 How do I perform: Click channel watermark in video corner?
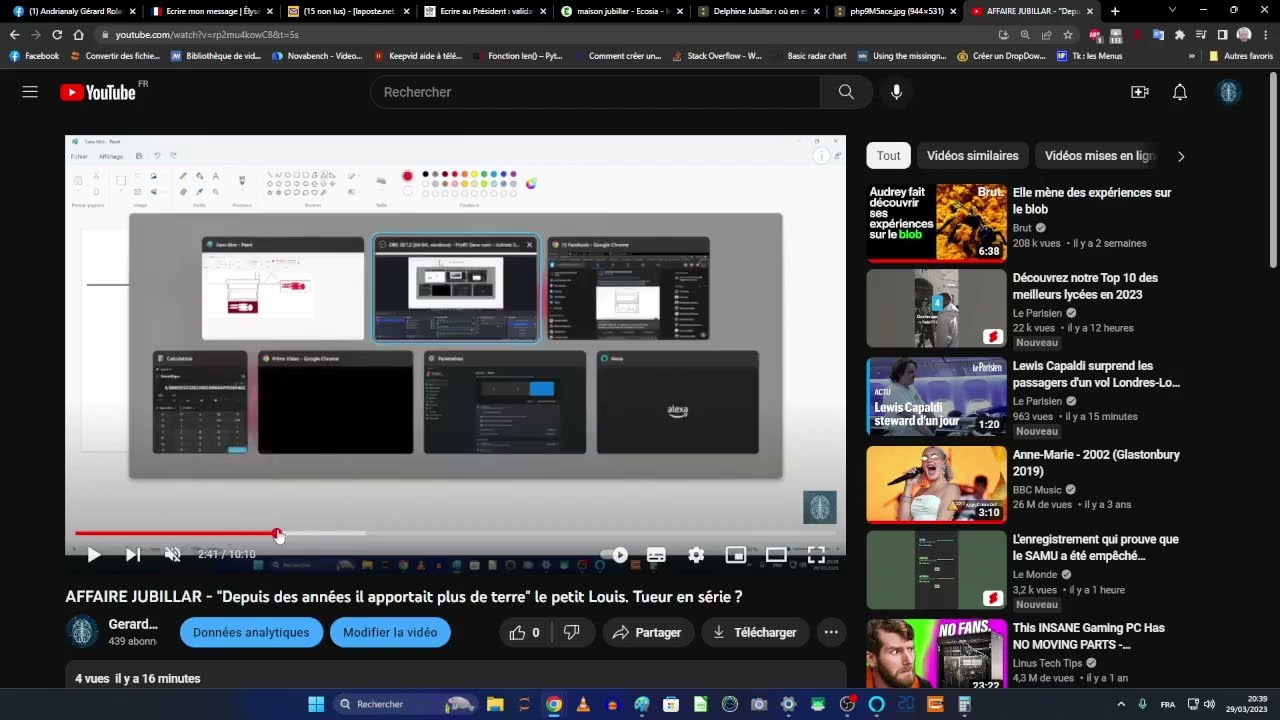pyautogui.click(x=820, y=507)
